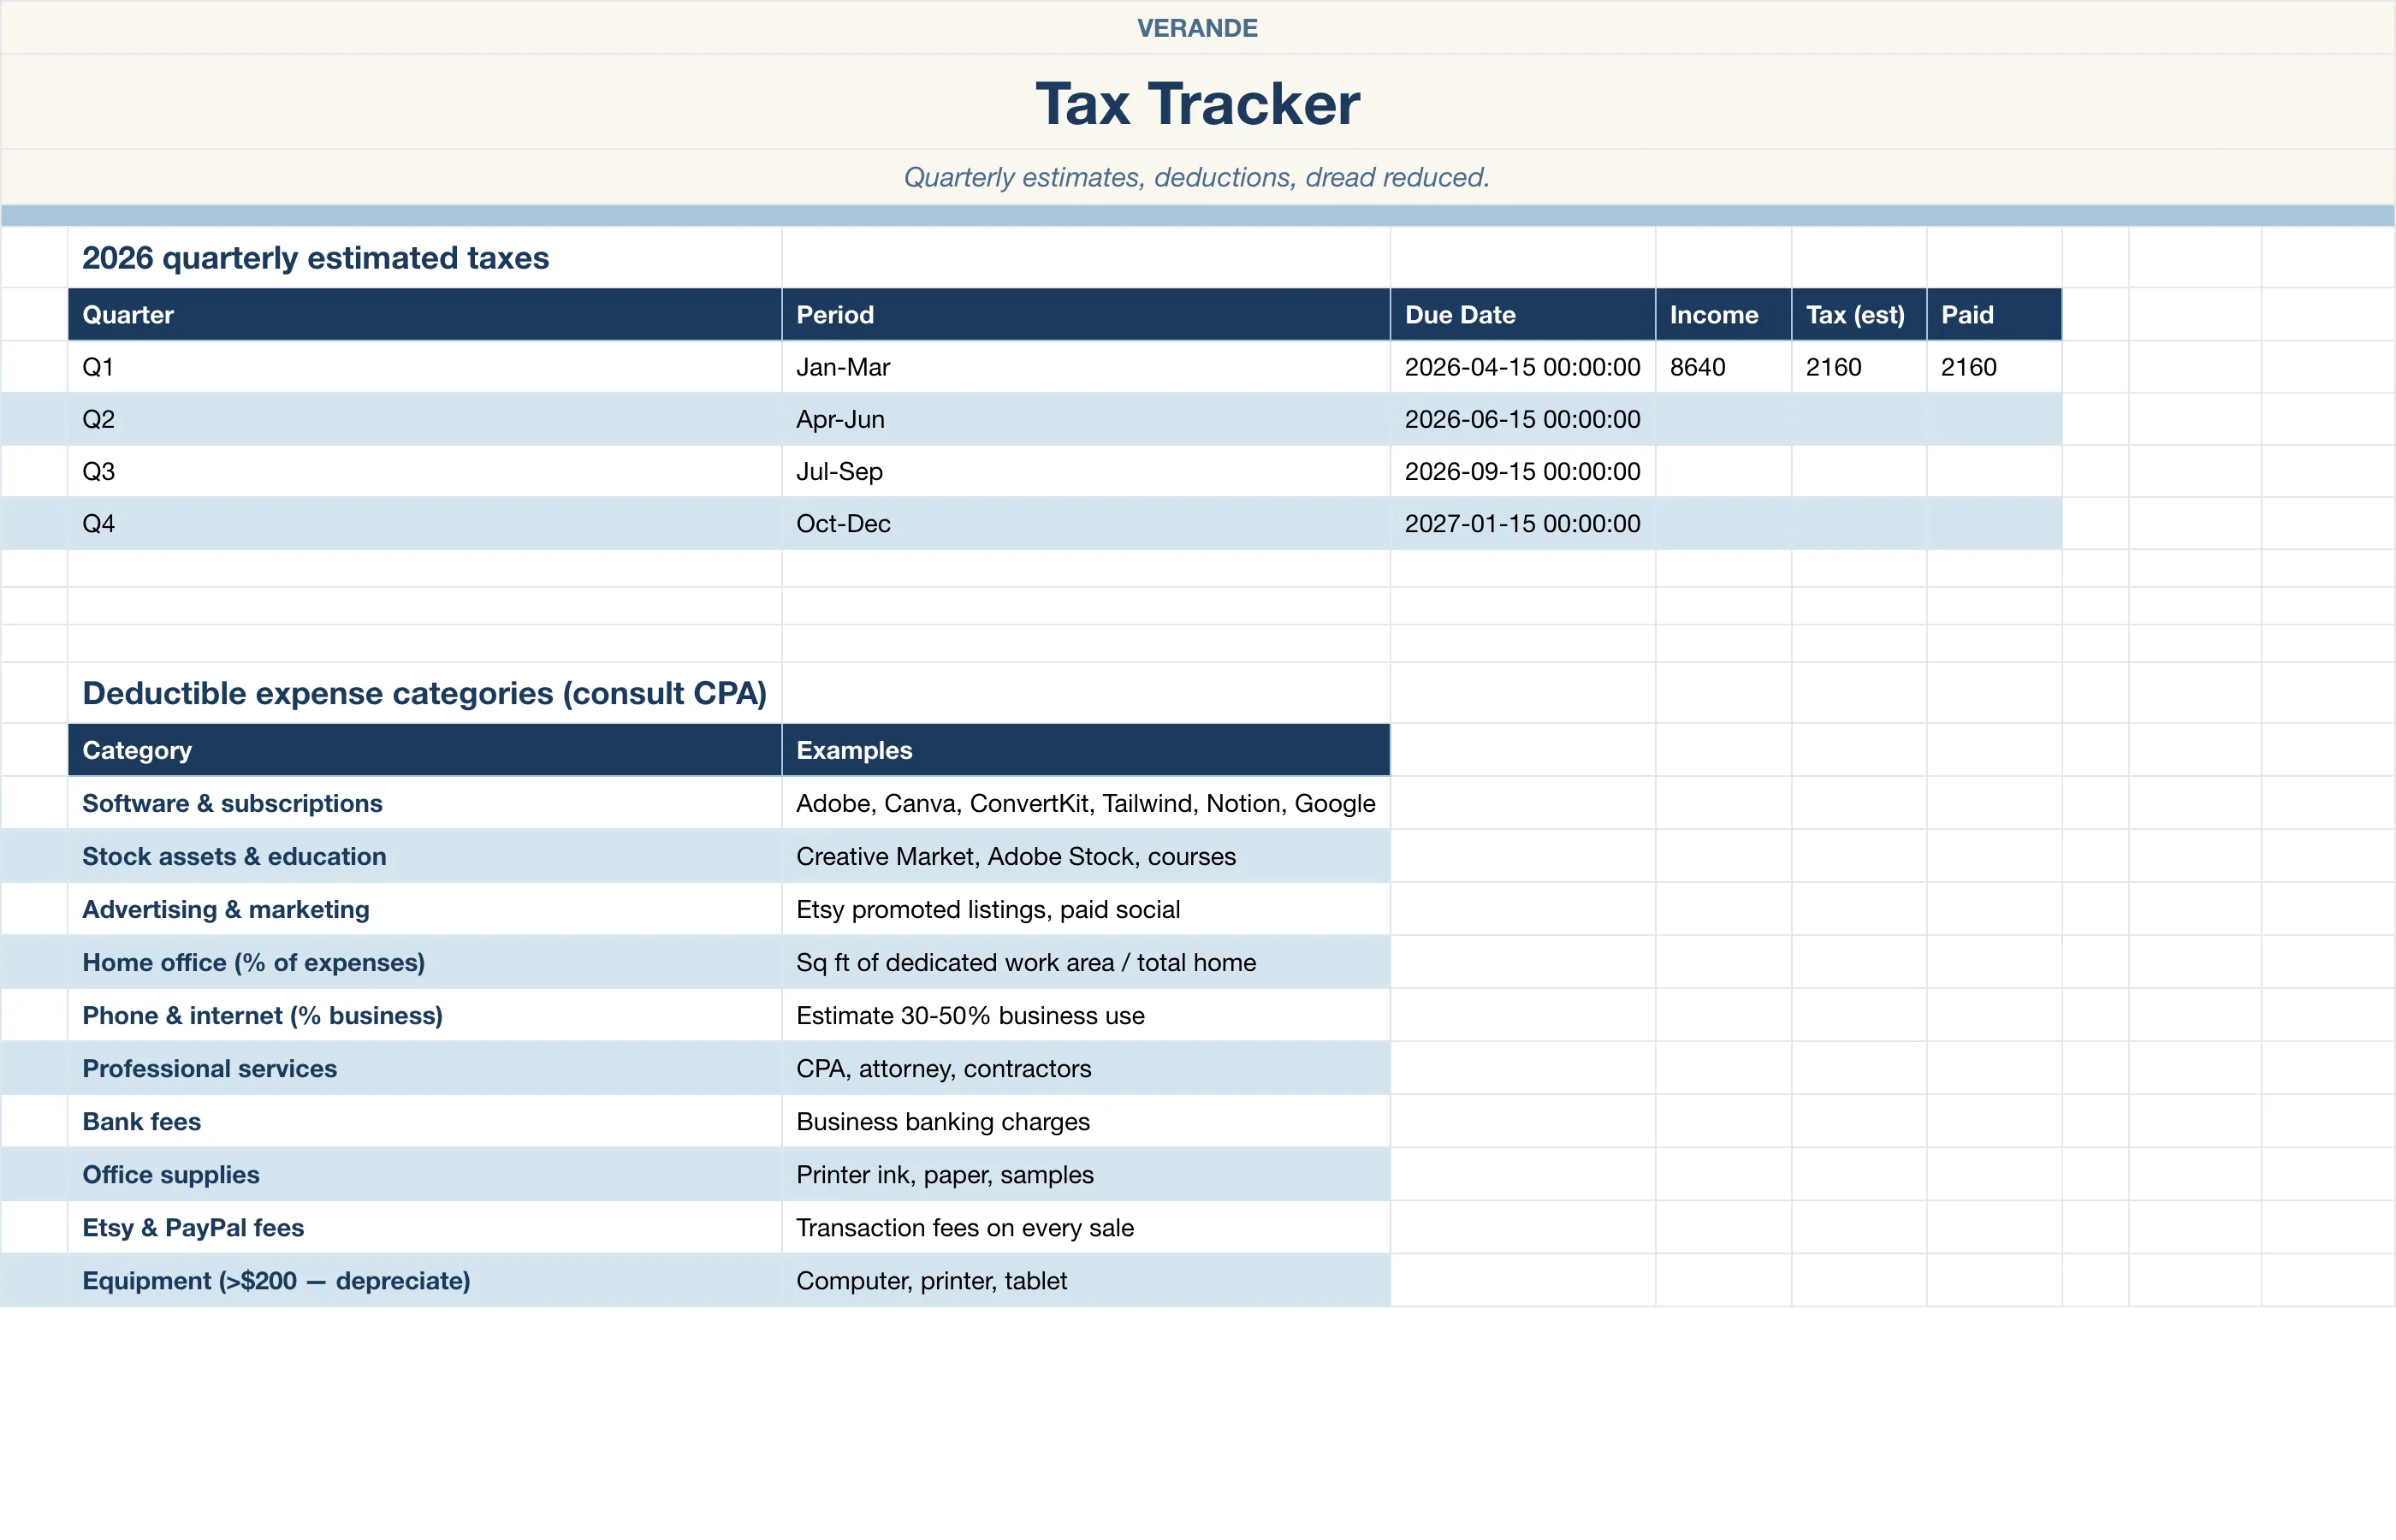The height and width of the screenshot is (1540, 2396).
Task: Select the 'Bank fees' category cell
Action: coord(425,1121)
